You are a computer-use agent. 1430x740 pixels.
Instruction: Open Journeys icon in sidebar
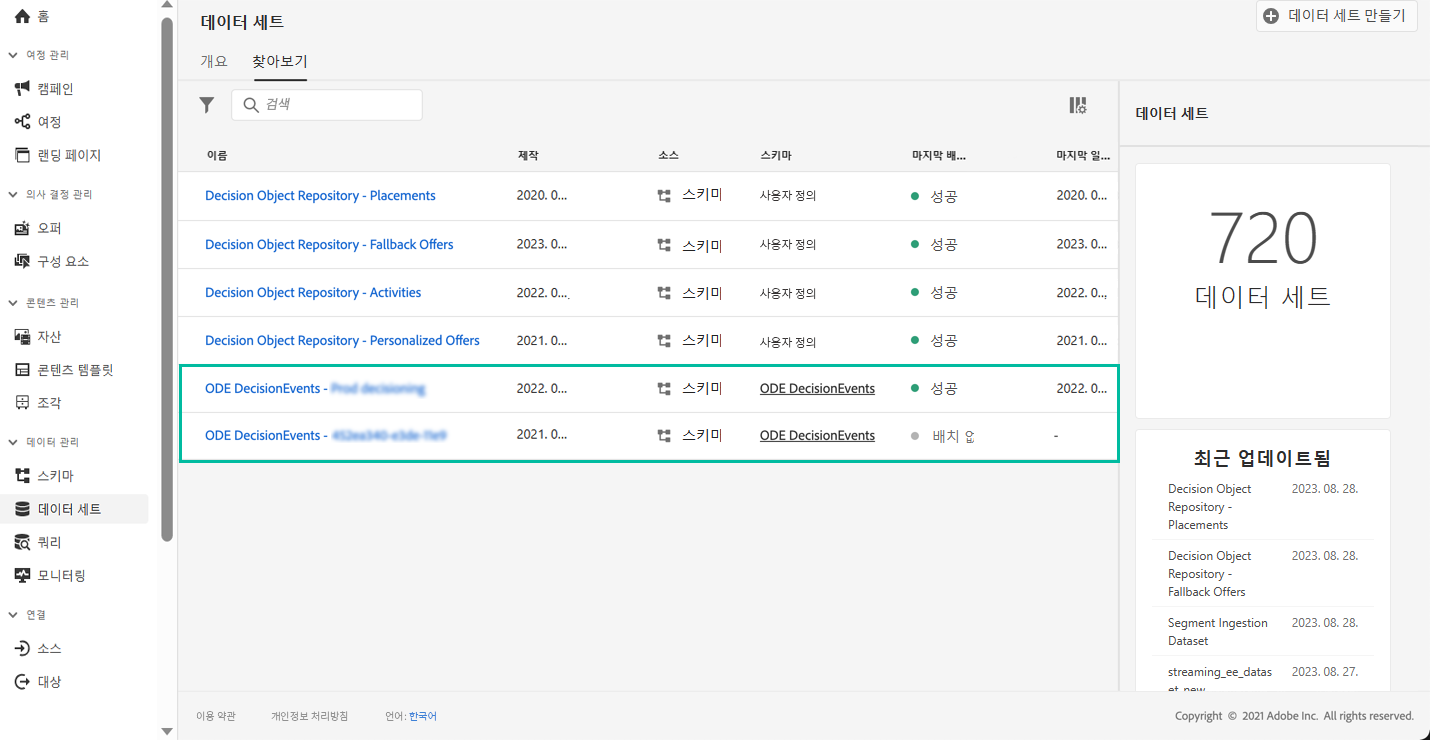pos(23,122)
